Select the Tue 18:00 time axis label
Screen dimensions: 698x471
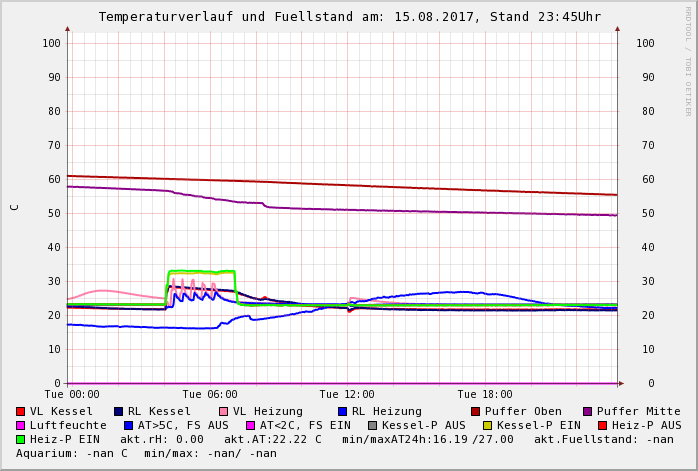point(485,394)
